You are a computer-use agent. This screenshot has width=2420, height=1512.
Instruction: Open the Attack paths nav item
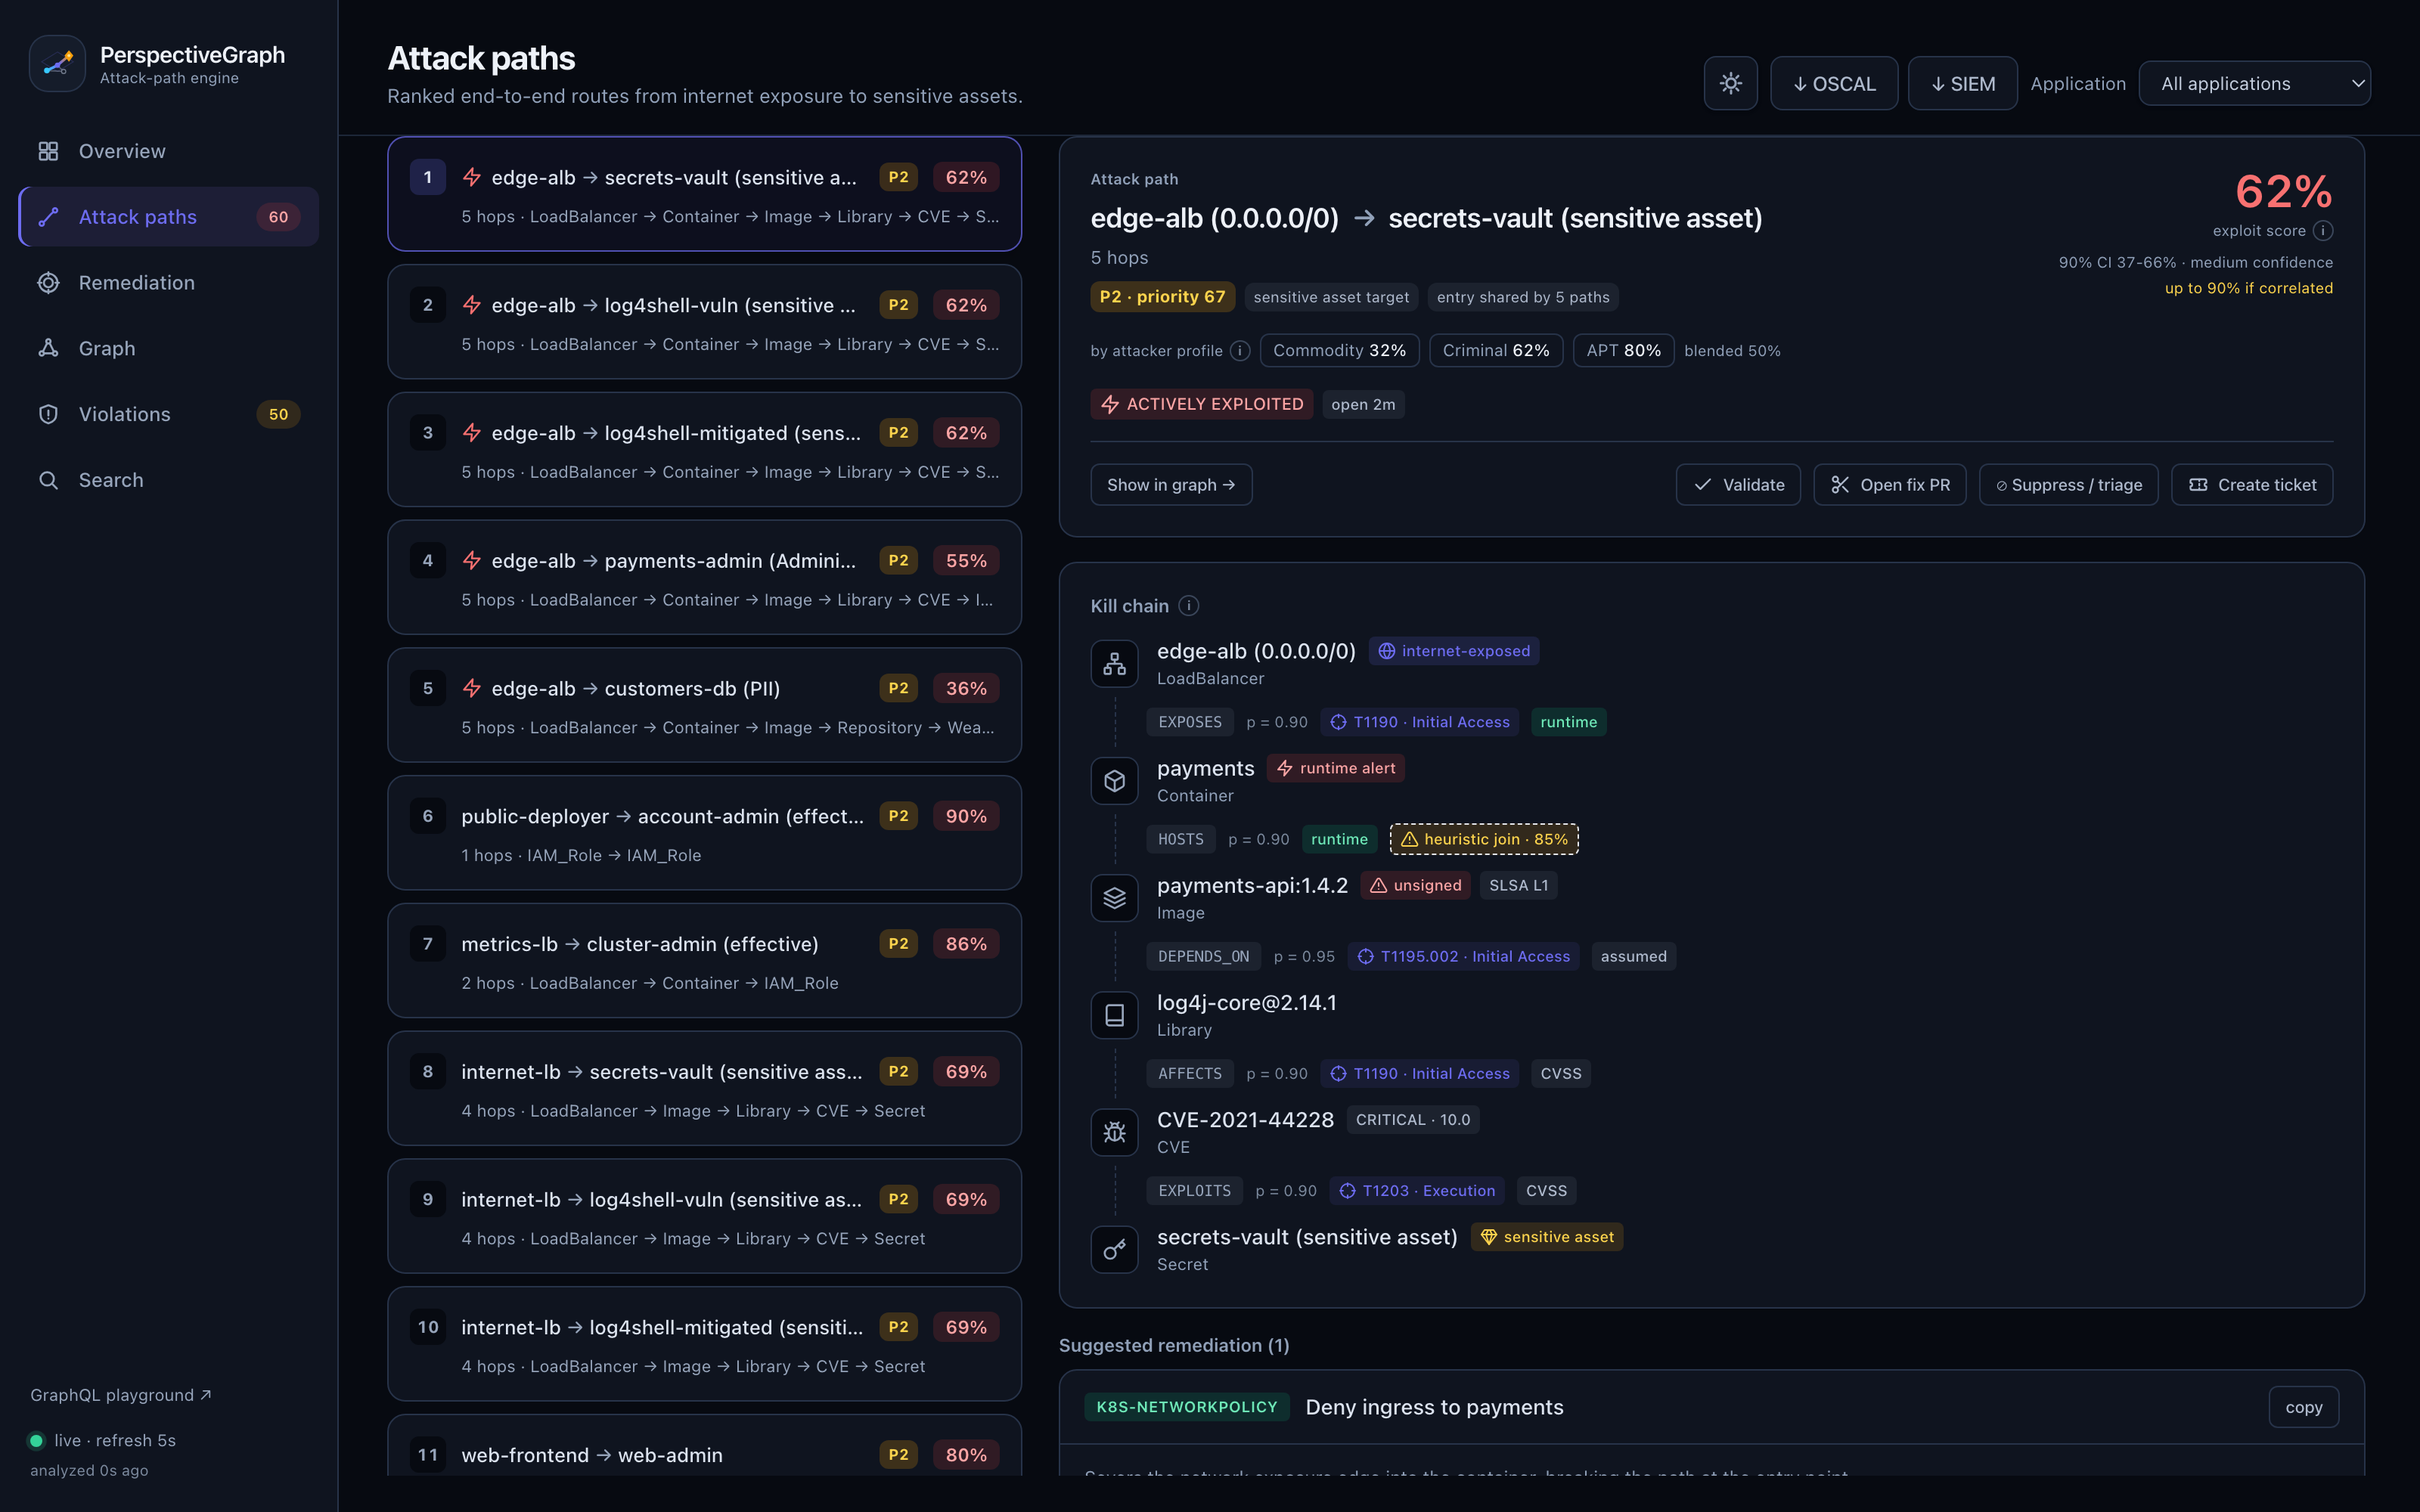(x=168, y=217)
